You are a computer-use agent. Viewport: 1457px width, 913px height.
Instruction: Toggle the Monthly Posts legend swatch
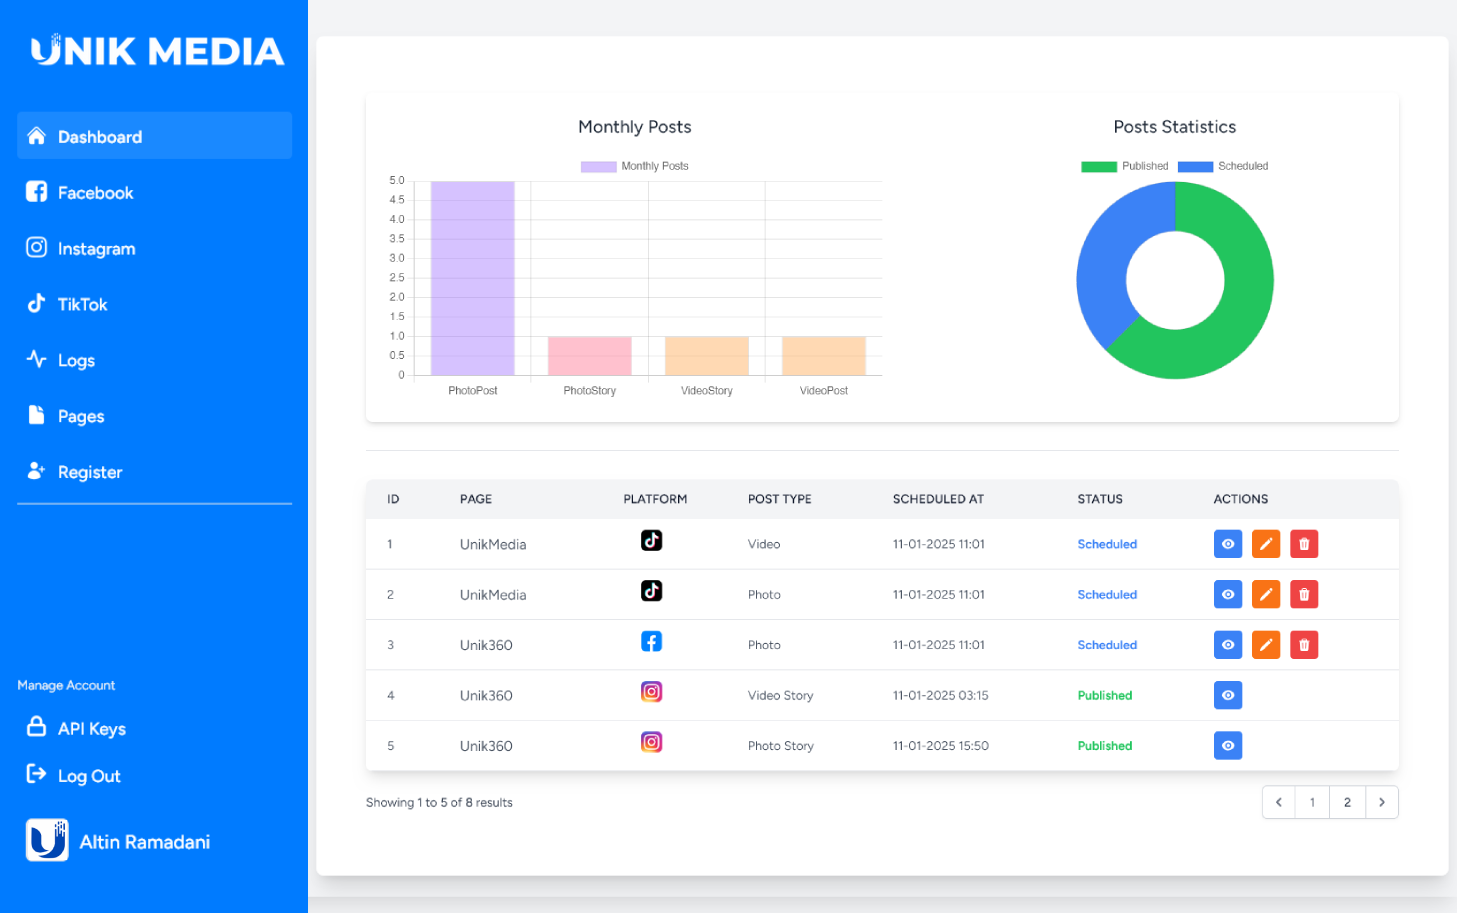tap(598, 166)
